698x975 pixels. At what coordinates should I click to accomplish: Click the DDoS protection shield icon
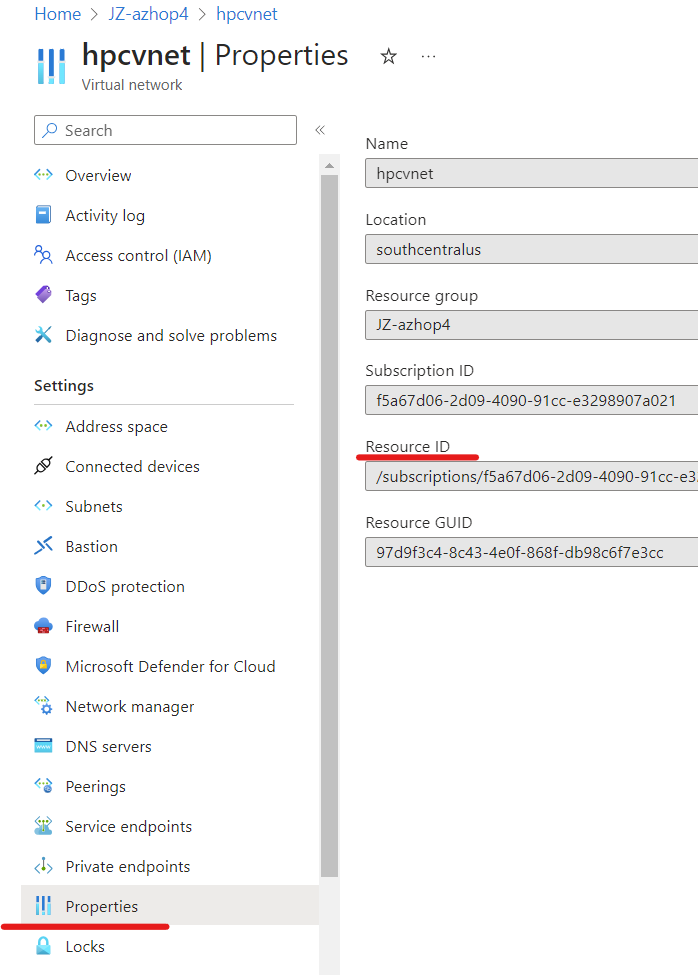coord(43,585)
